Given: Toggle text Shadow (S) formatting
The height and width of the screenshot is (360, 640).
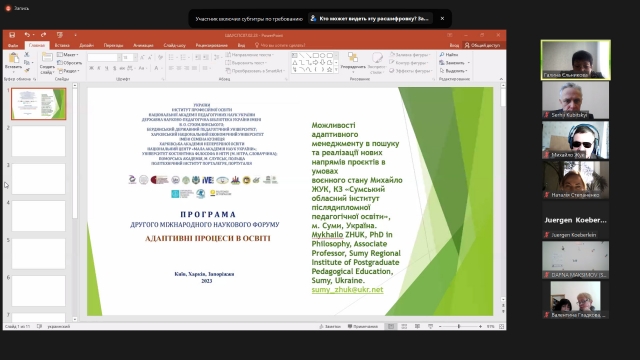Looking at the screenshot, I should pyautogui.click(x=114, y=68).
